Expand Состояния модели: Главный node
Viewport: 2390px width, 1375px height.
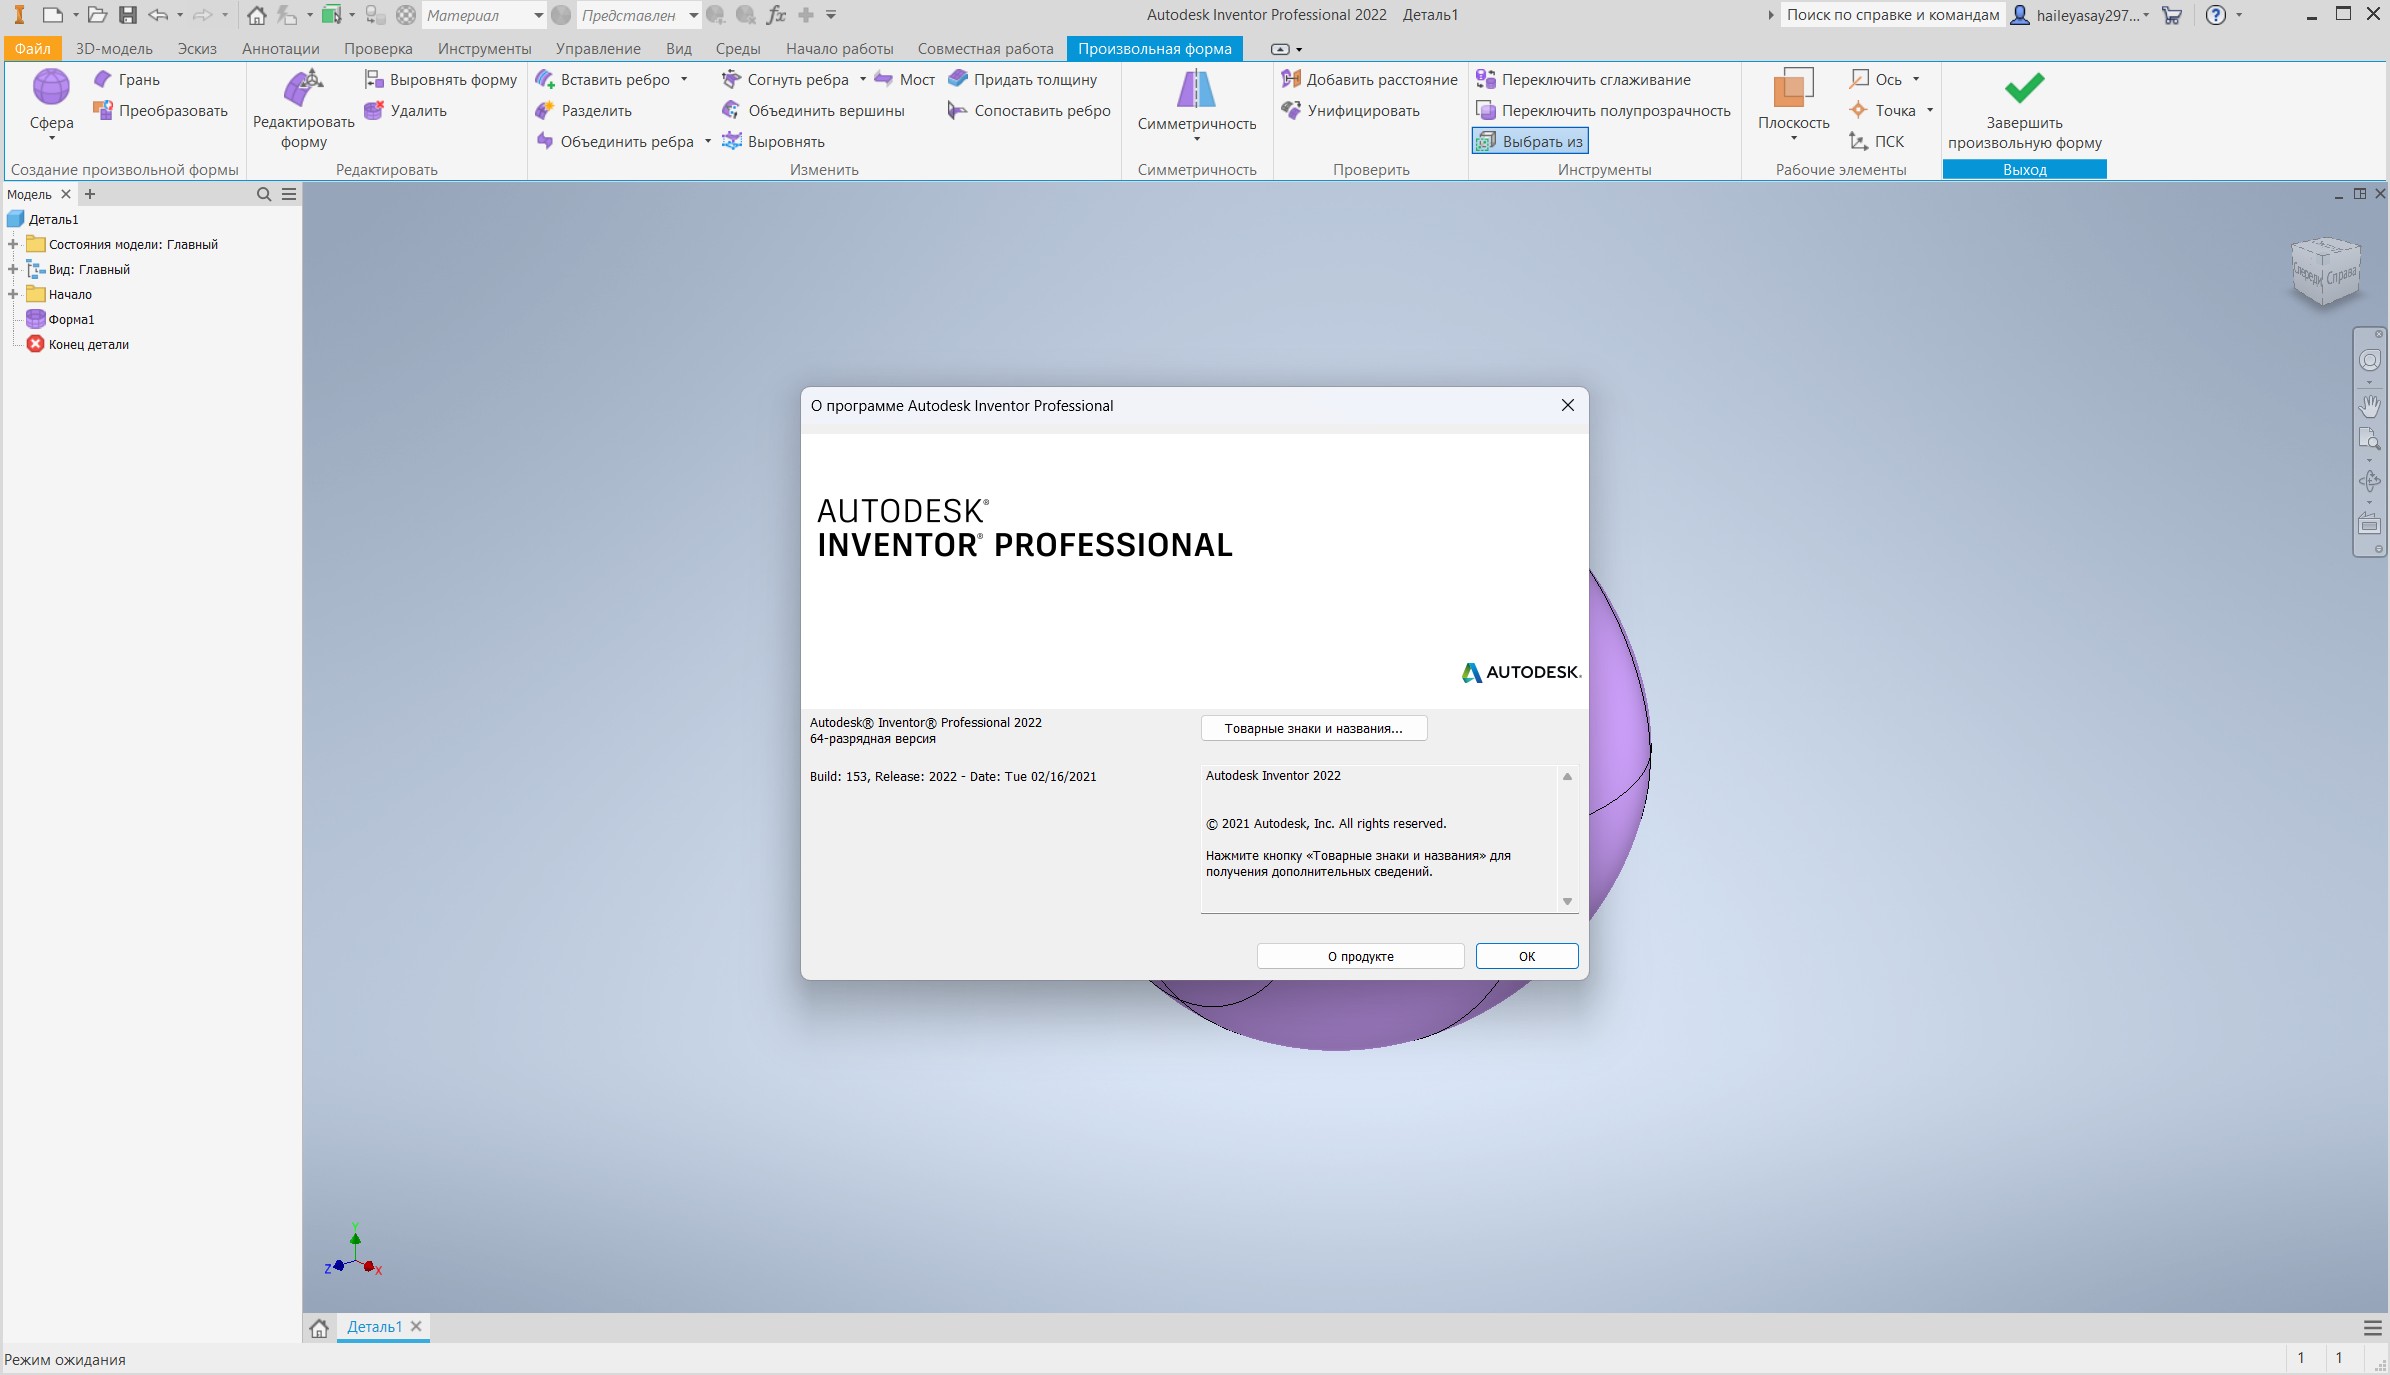point(13,244)
